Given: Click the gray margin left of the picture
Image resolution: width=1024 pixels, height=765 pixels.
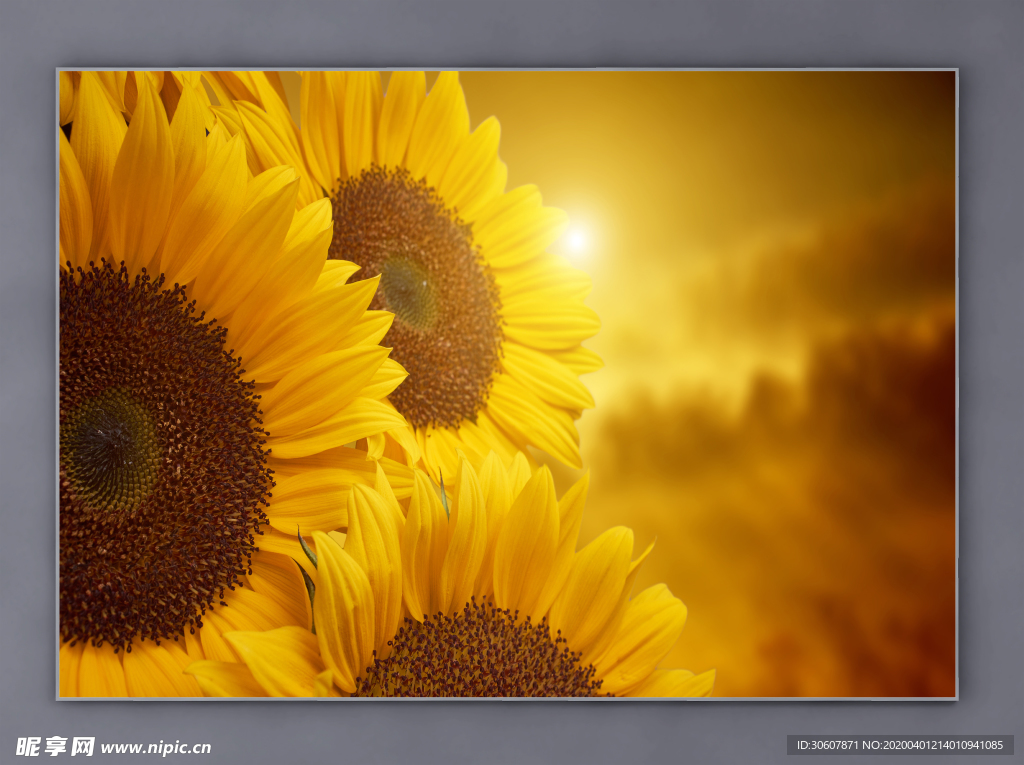Looking at the screenshot, I should click(x=28, y=380).
